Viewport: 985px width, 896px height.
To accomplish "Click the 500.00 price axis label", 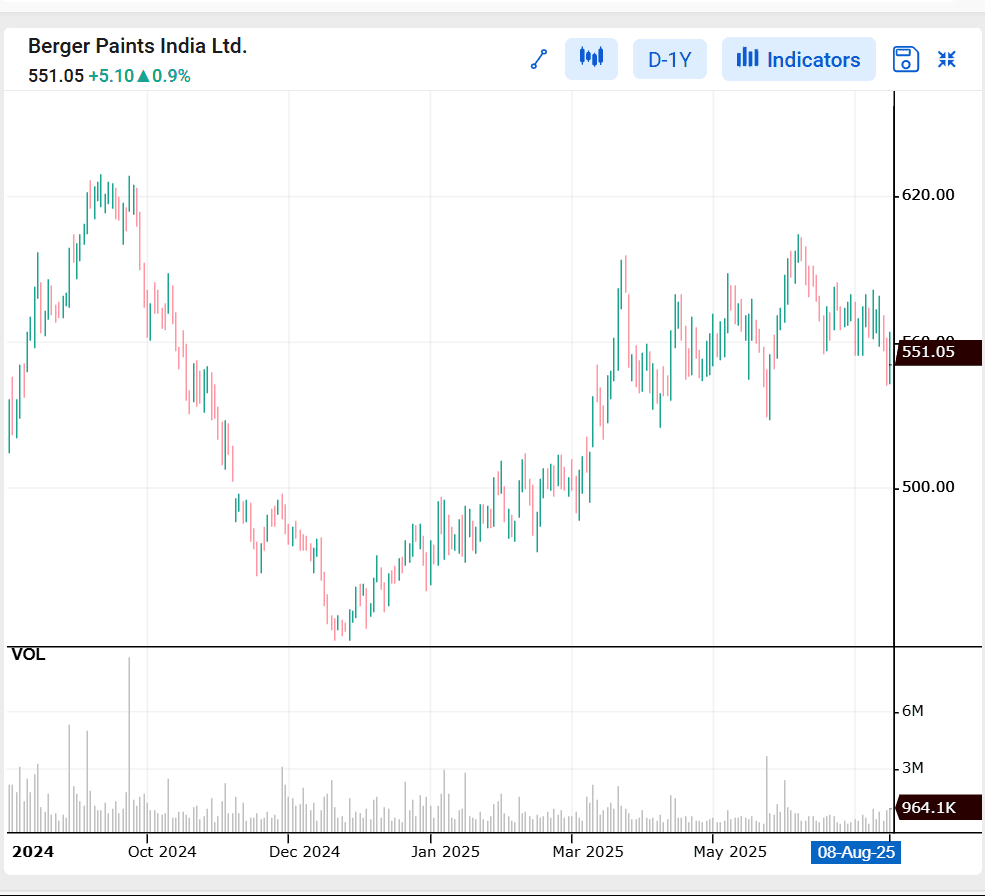I will (x=928, y=487).
